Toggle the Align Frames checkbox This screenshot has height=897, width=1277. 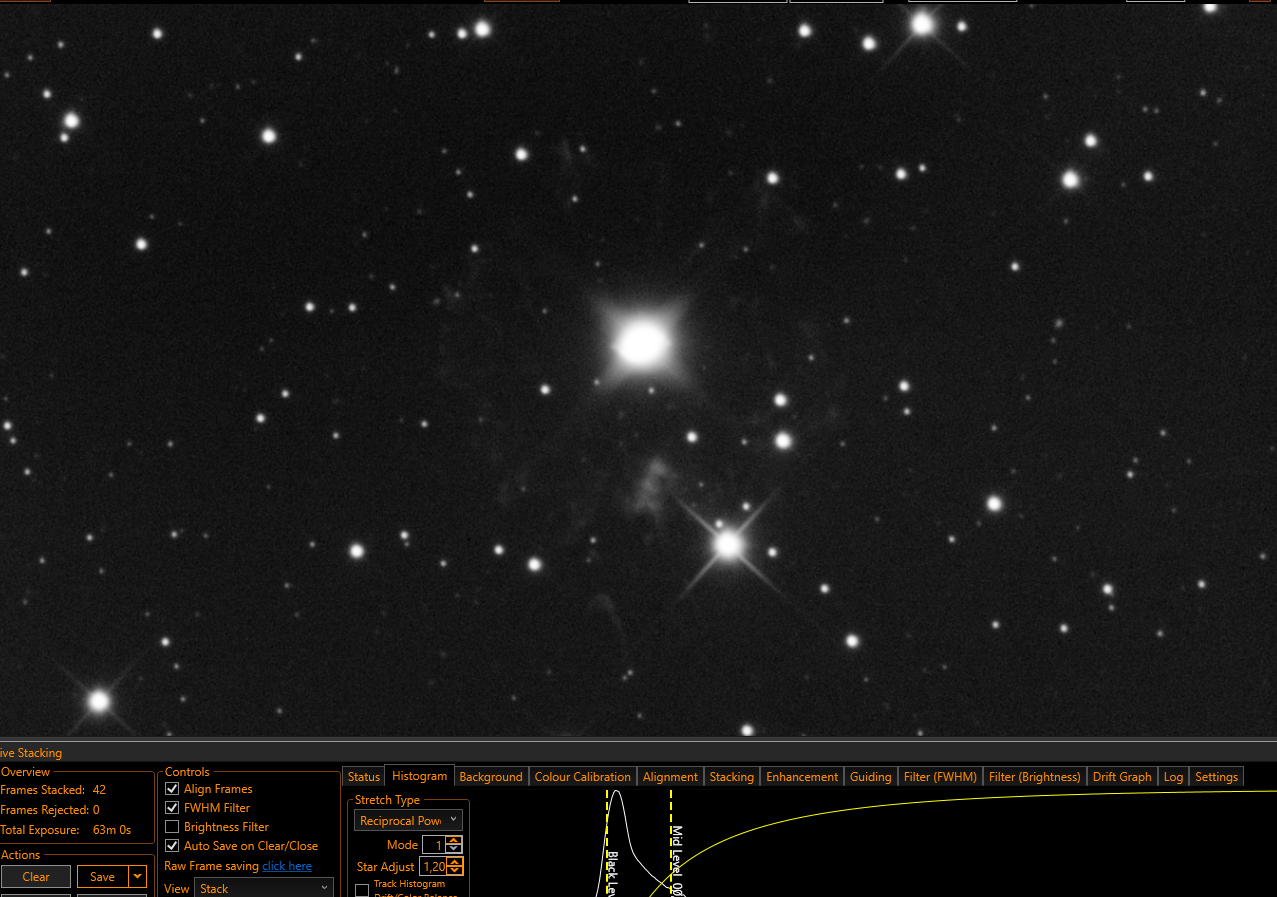click(172, 789)
